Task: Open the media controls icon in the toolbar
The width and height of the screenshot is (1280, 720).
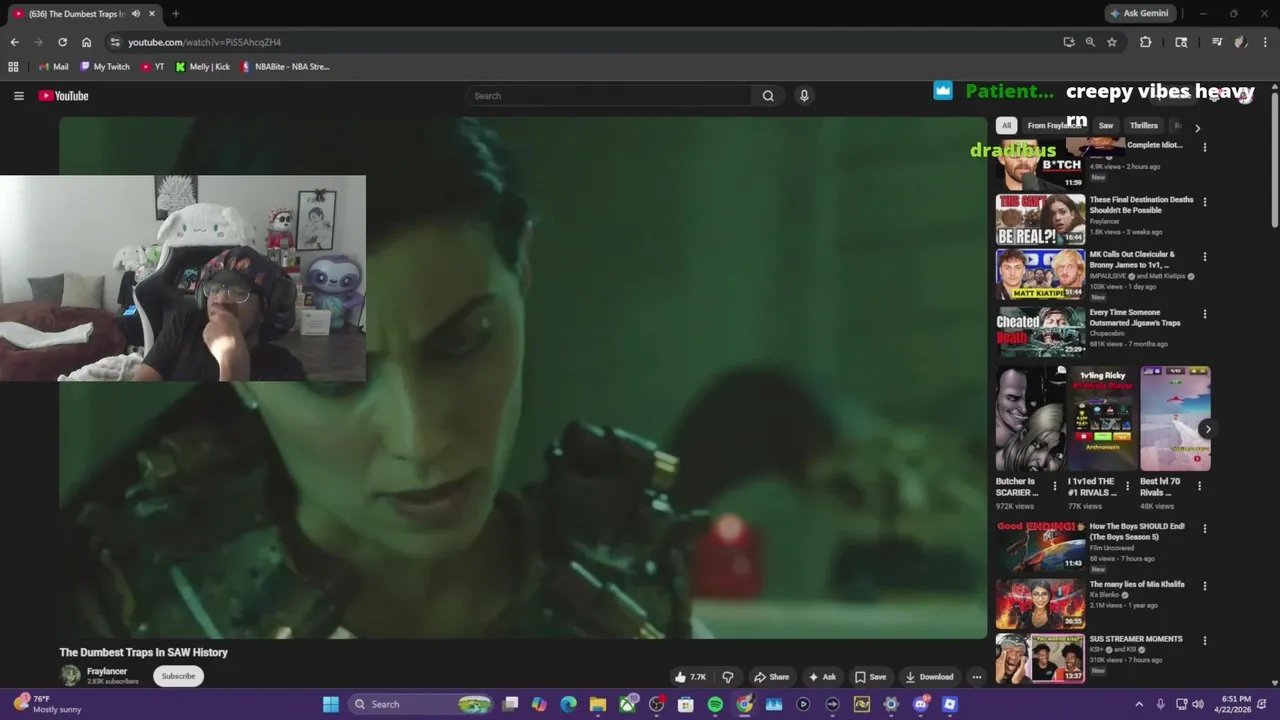Action: 1217,42
